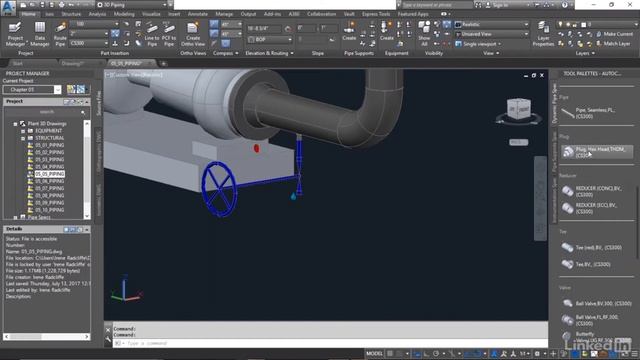Viewport: 640px width, 360px height.
Task: Click the UCS icon in the viewport
Action: click(x=126, y=289)
